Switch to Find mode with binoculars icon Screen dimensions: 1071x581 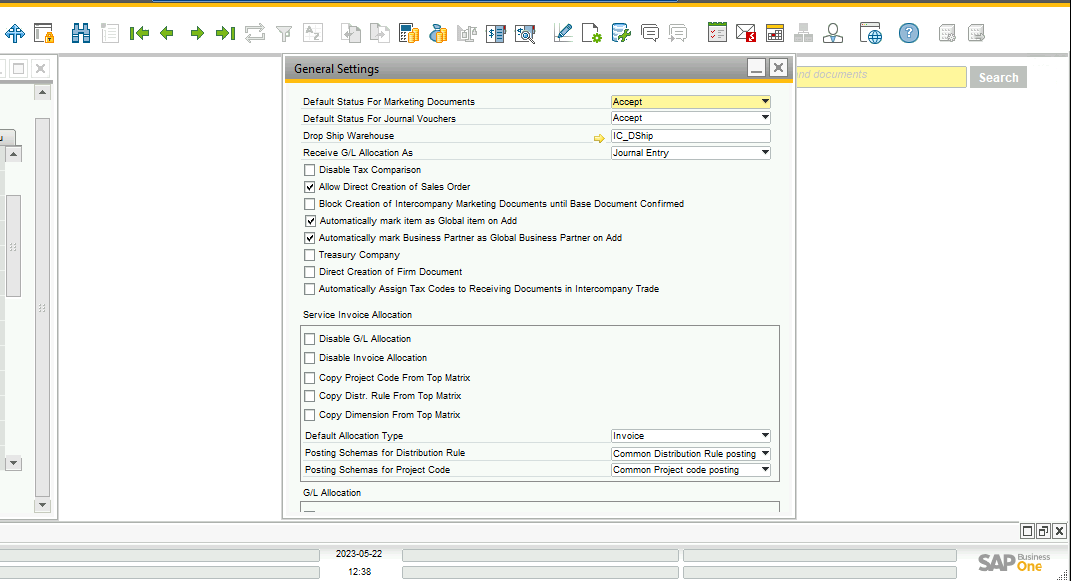click(x=81, y=33)
